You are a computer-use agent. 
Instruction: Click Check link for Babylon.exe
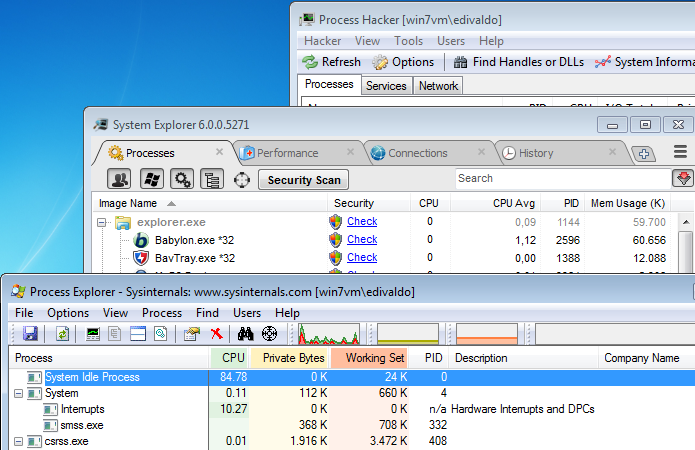coord(362,239)
